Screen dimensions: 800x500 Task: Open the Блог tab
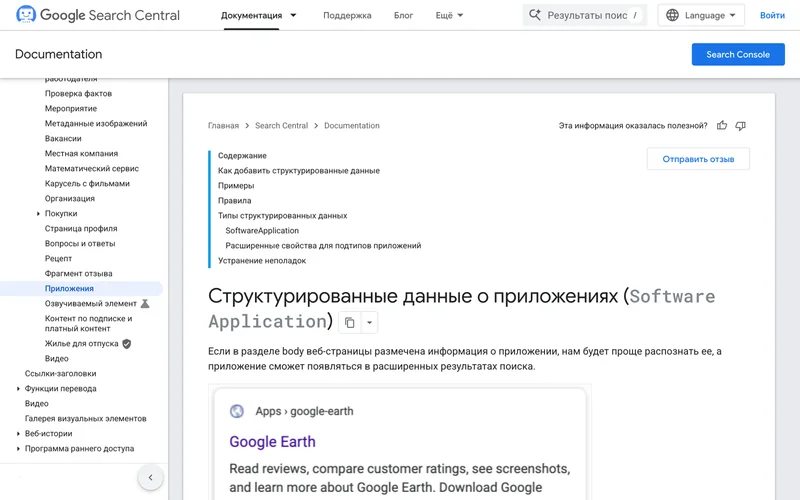click(x=403, y=15)
